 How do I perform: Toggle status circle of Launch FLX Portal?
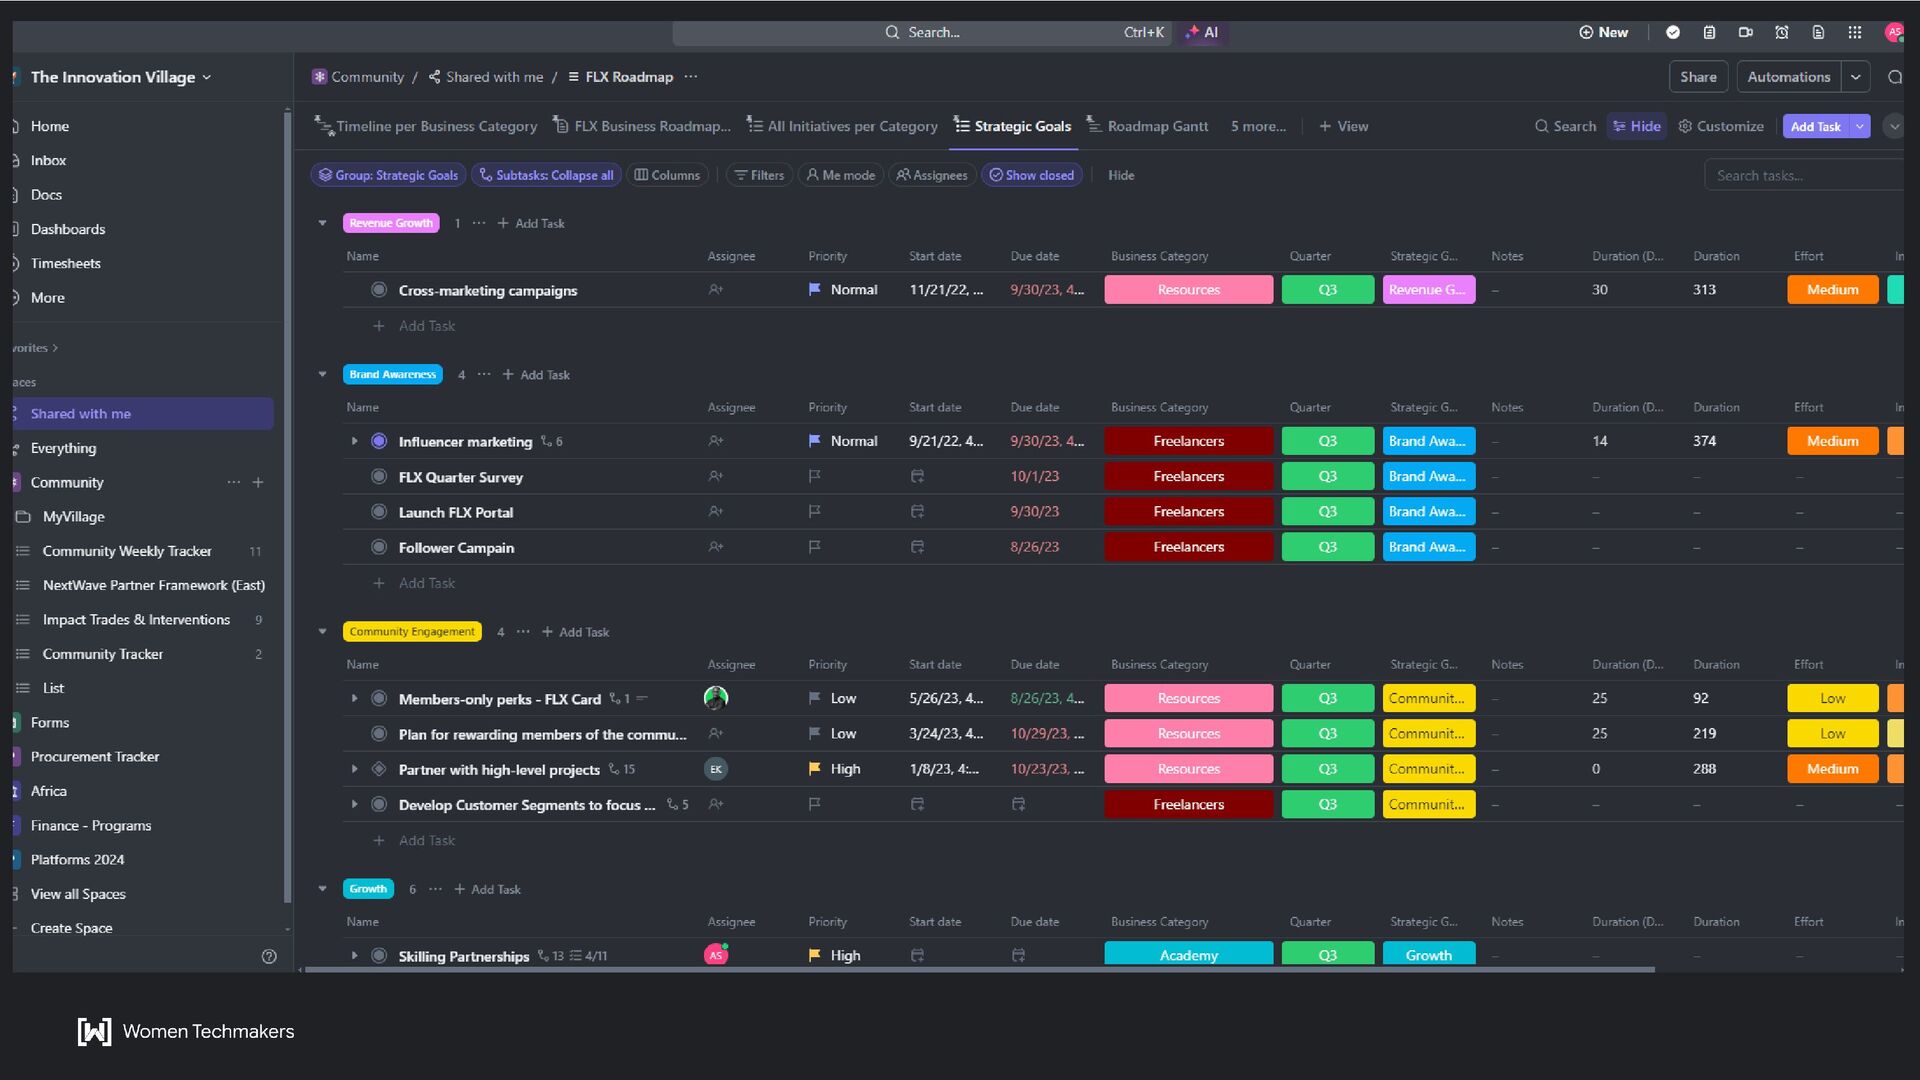(379, 512)
